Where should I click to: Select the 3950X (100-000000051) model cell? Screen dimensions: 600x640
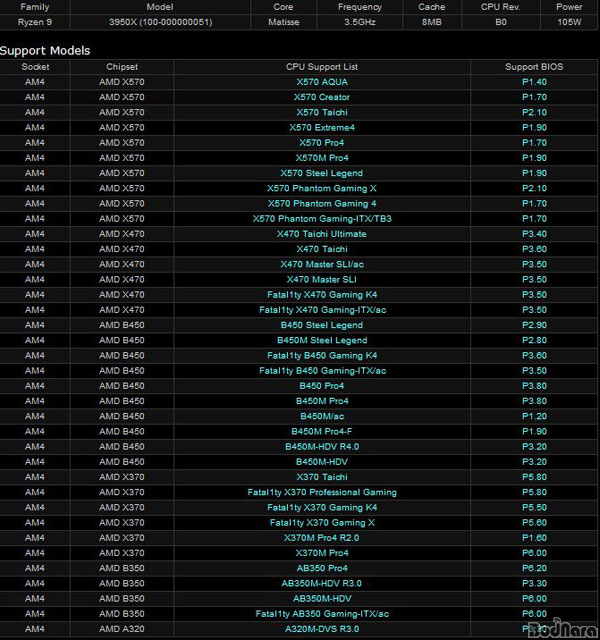pos(160,22)
